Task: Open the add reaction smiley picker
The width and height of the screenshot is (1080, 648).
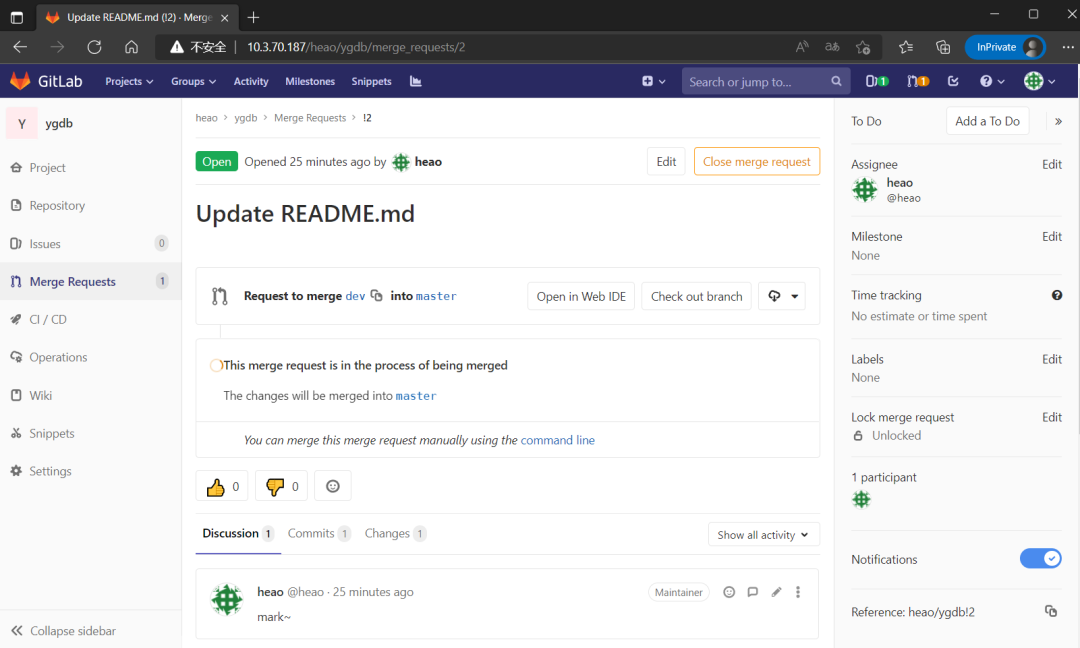Action: tap(333, 487)
